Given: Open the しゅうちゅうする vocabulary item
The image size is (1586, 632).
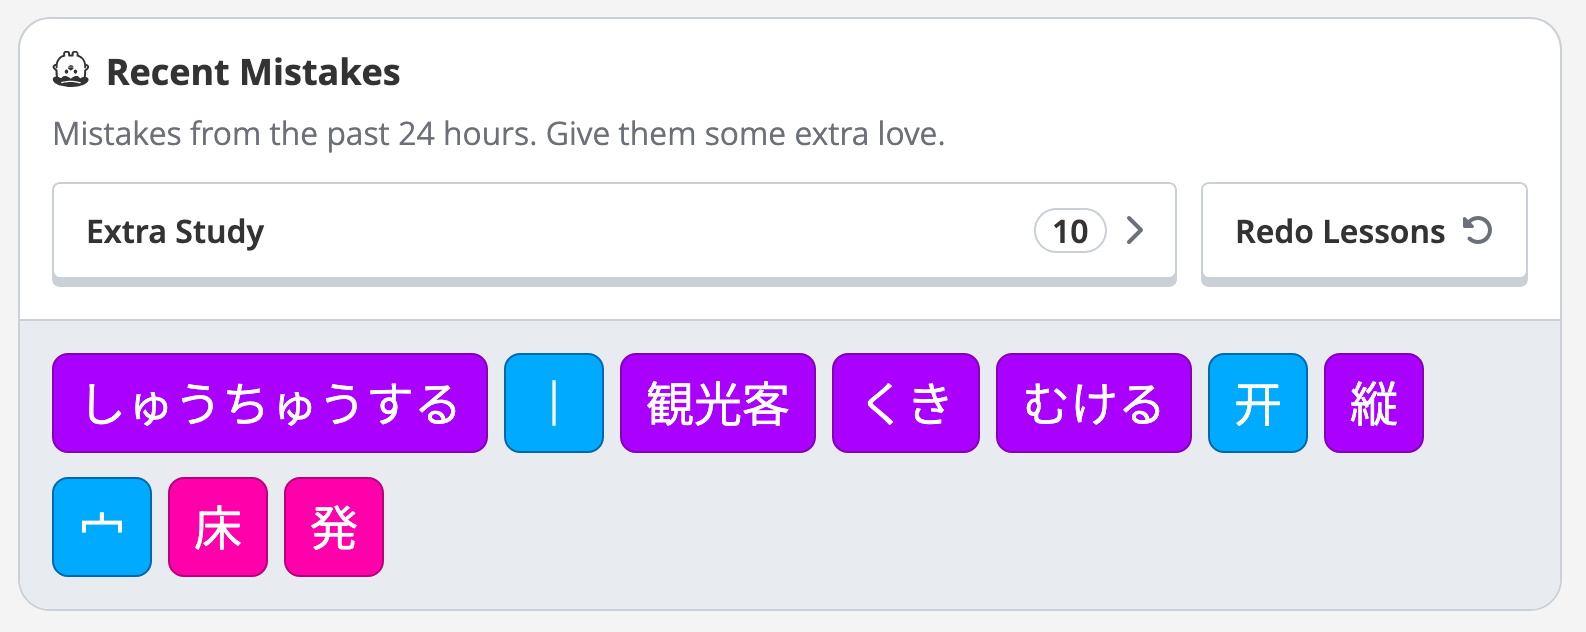Looking at the screenshot, I should point(270,403).
